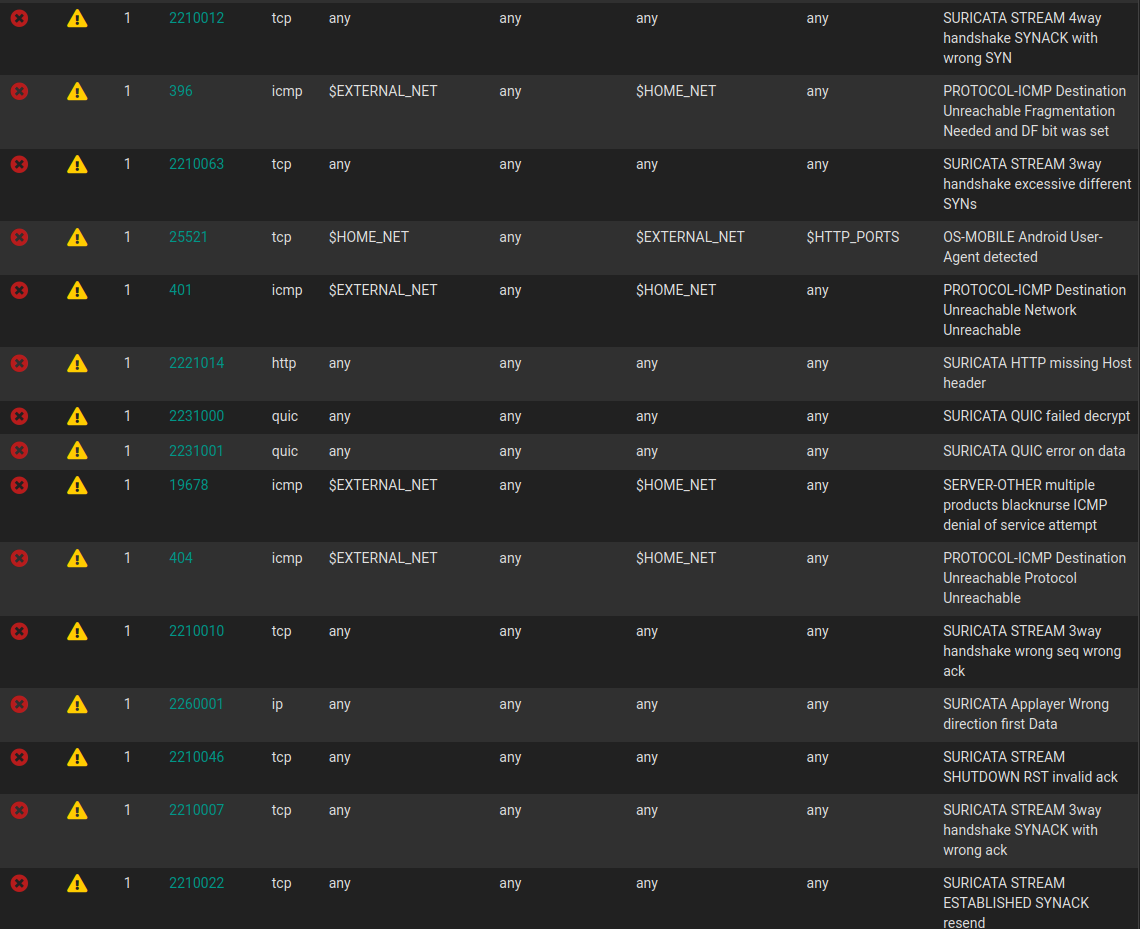Image resolution: width=1140 pixels, height=929 pixels.
Task: Open SID link 2210063
Action: tap(196, 164)
